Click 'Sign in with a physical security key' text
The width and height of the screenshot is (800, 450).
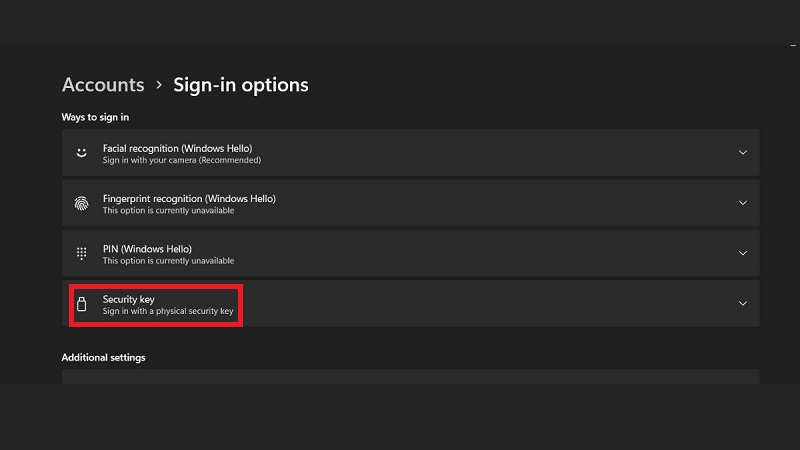(x=168, y=311)
